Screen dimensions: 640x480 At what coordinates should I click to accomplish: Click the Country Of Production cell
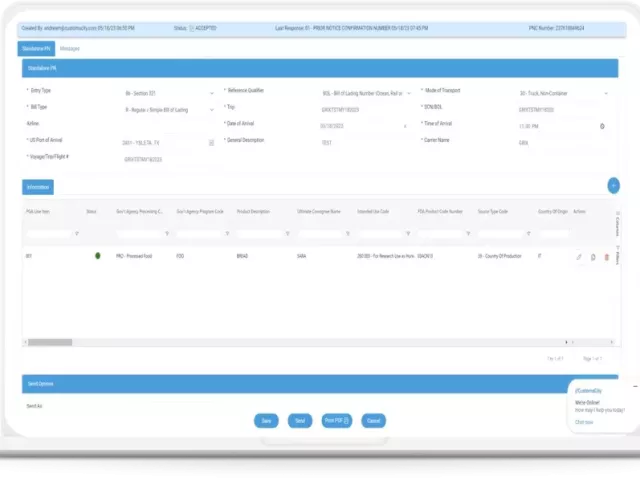pyautogui.click(x=500, y=256)
